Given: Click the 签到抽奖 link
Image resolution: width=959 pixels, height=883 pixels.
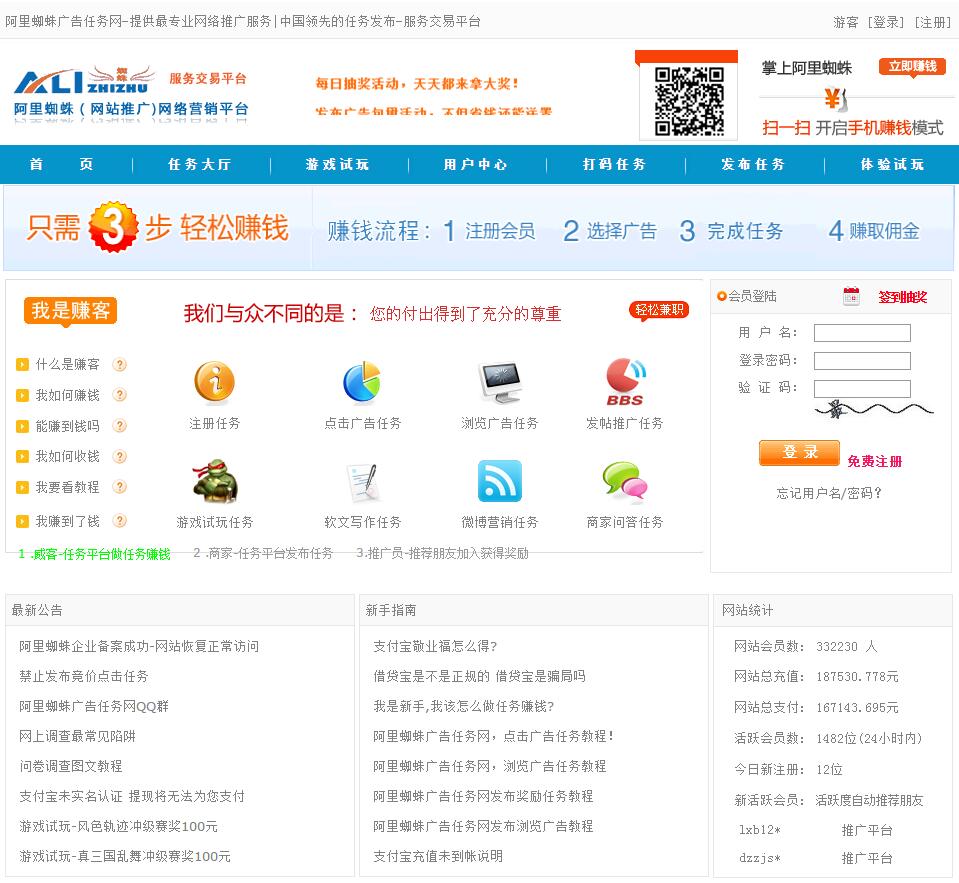Looking at the screenshot, I should (903, 297).
